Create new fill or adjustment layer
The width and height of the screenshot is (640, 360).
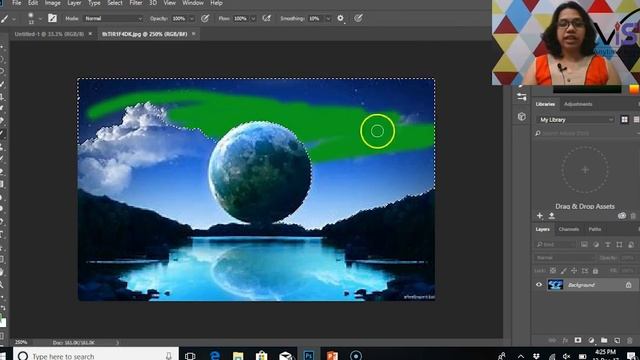[x=591, y=340]
